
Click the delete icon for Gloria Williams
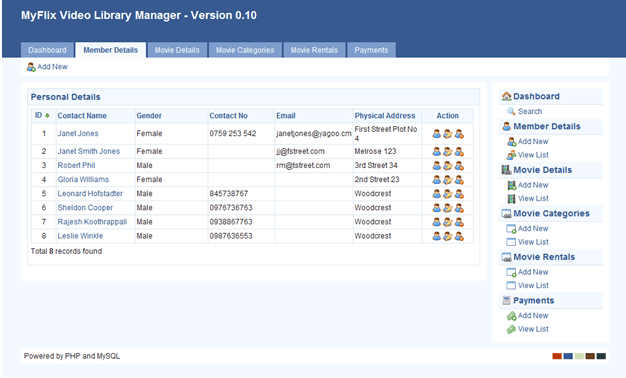[459, 180]
